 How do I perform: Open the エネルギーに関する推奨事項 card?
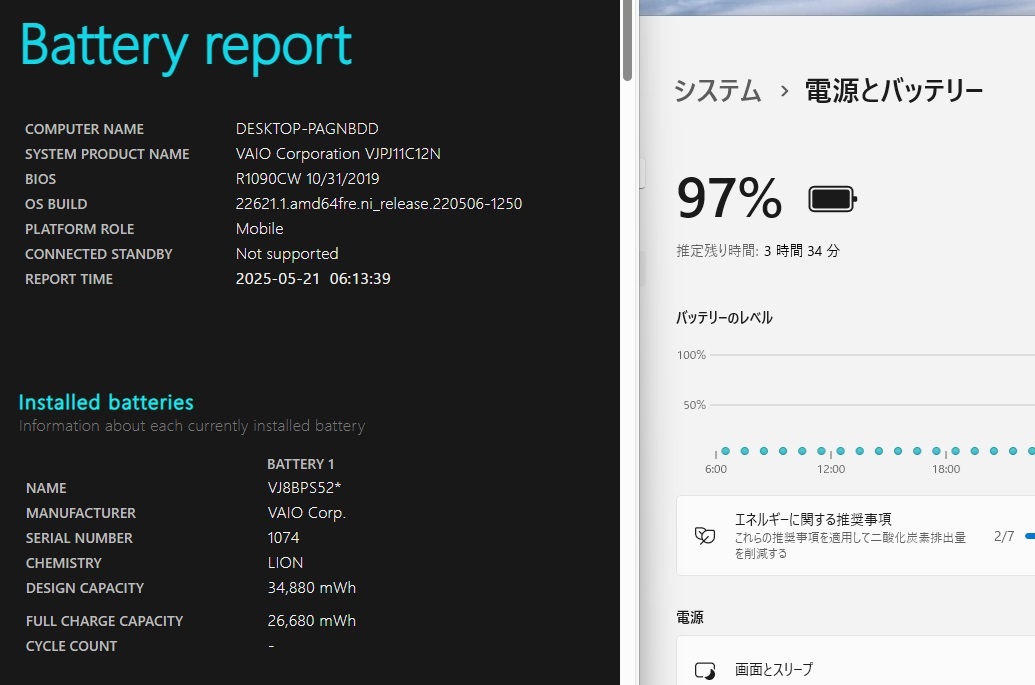[x=855, y=536]
